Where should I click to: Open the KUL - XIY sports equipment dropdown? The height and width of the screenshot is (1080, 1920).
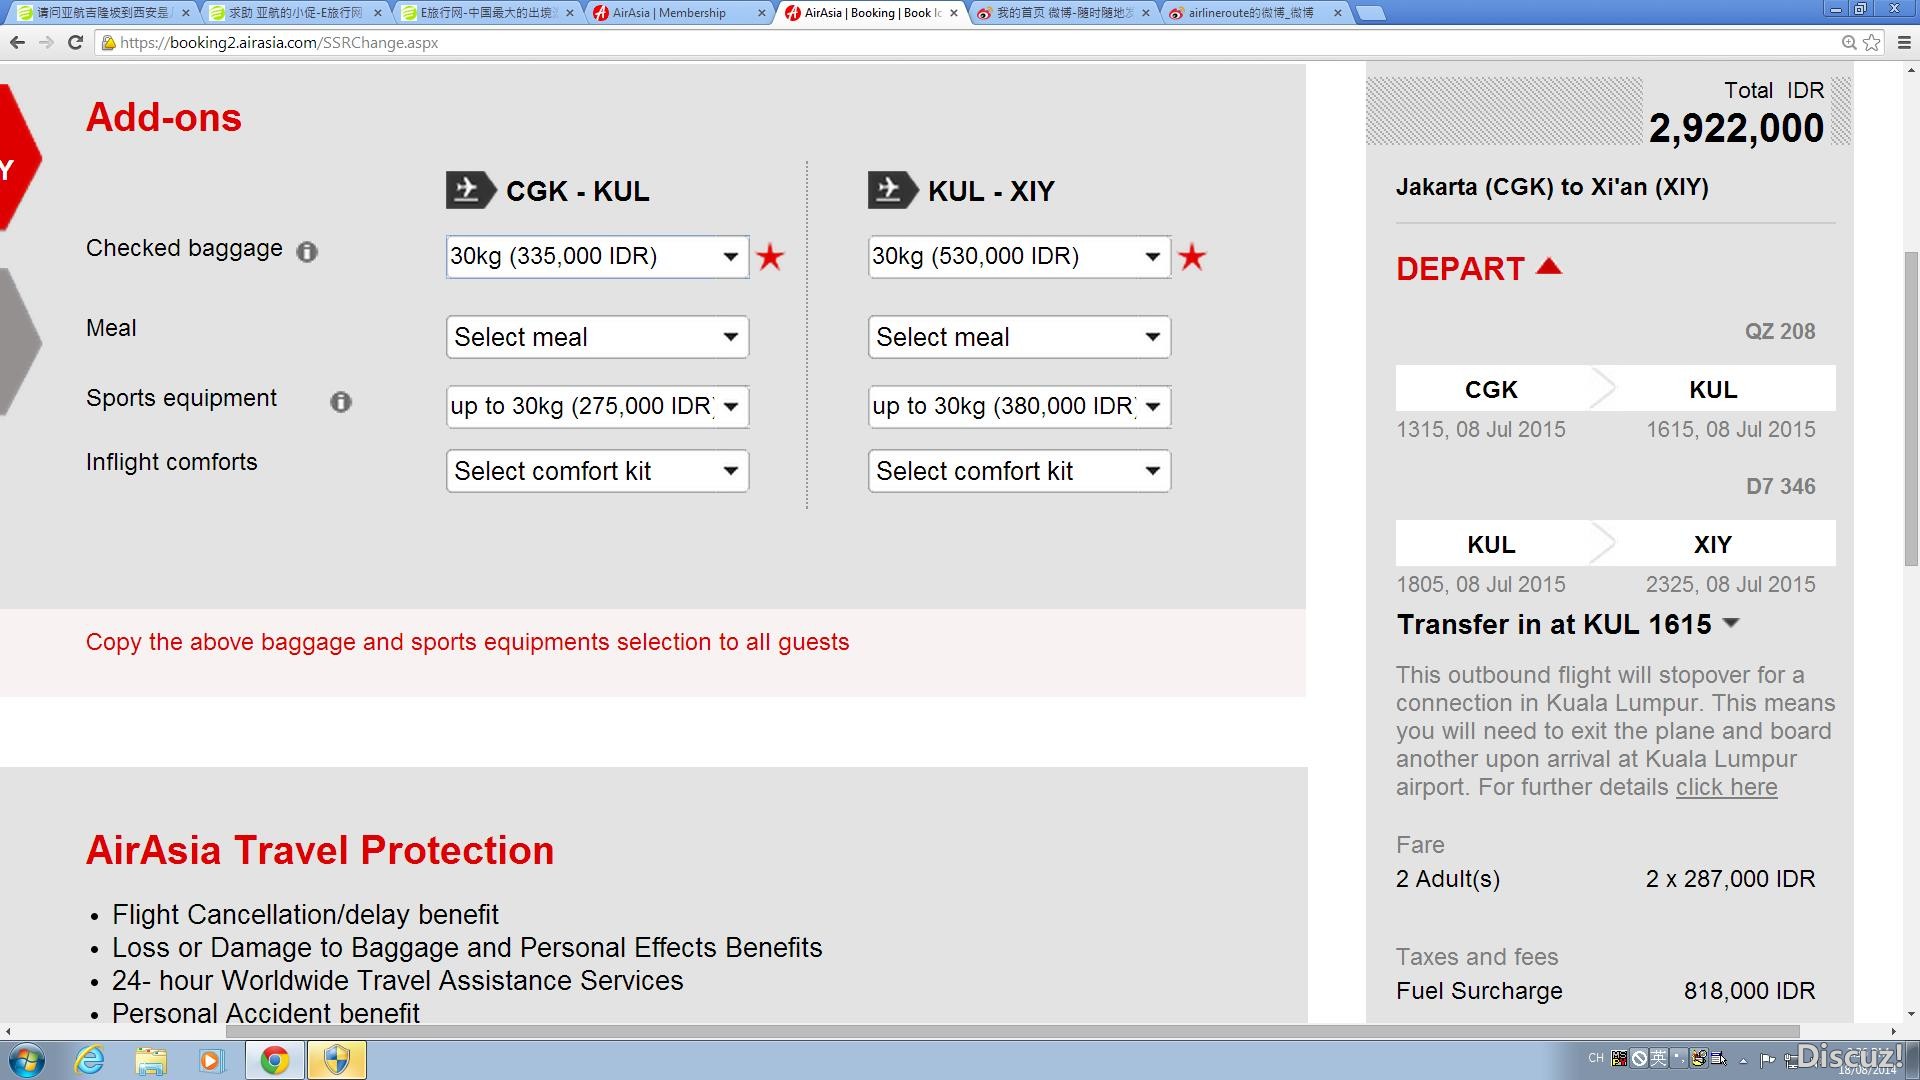[x=1019, y=406]
